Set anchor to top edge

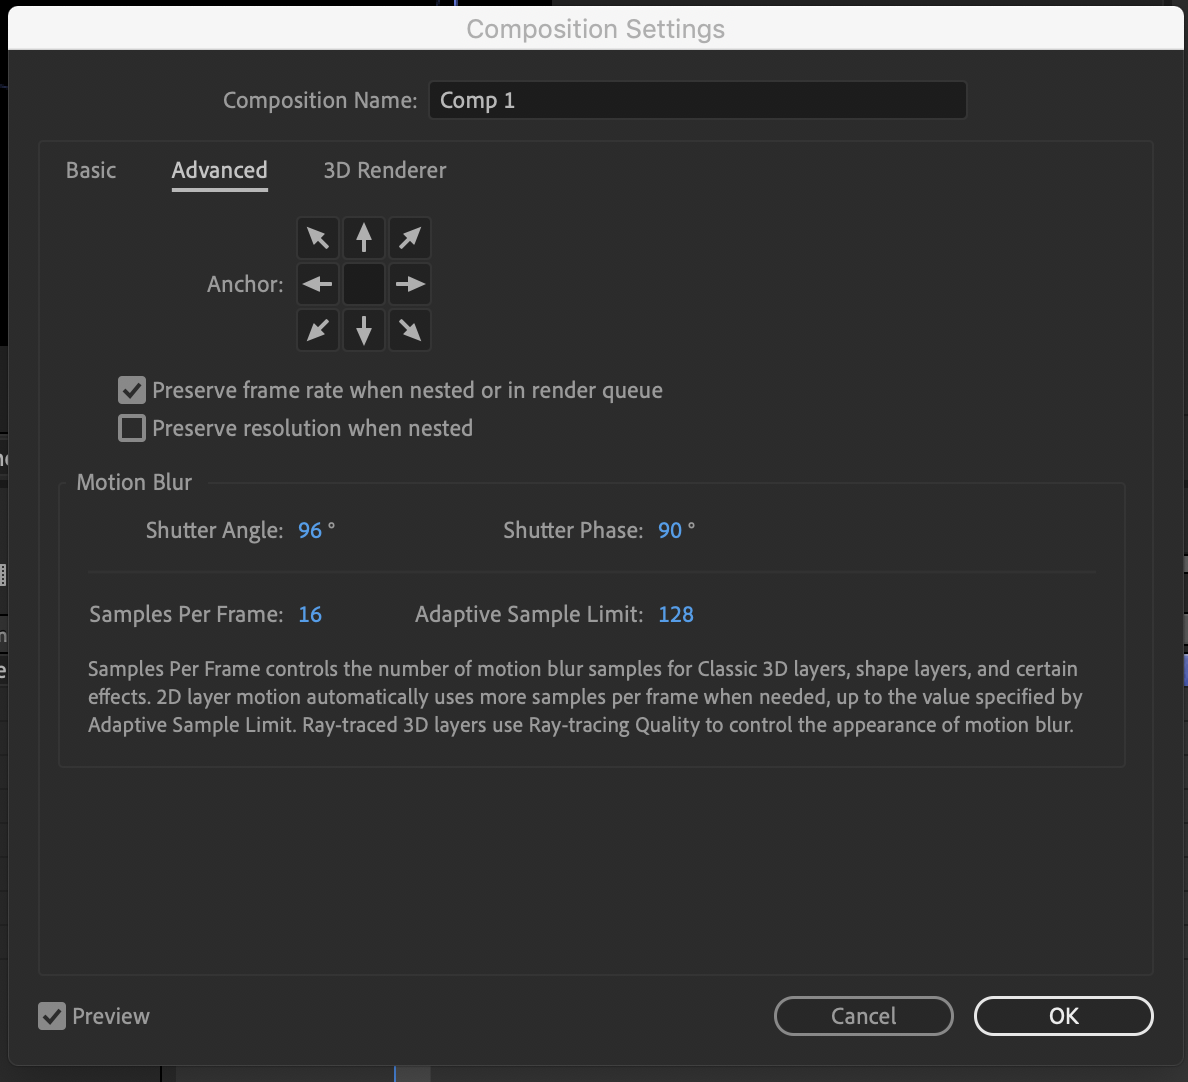pos(363,238)
